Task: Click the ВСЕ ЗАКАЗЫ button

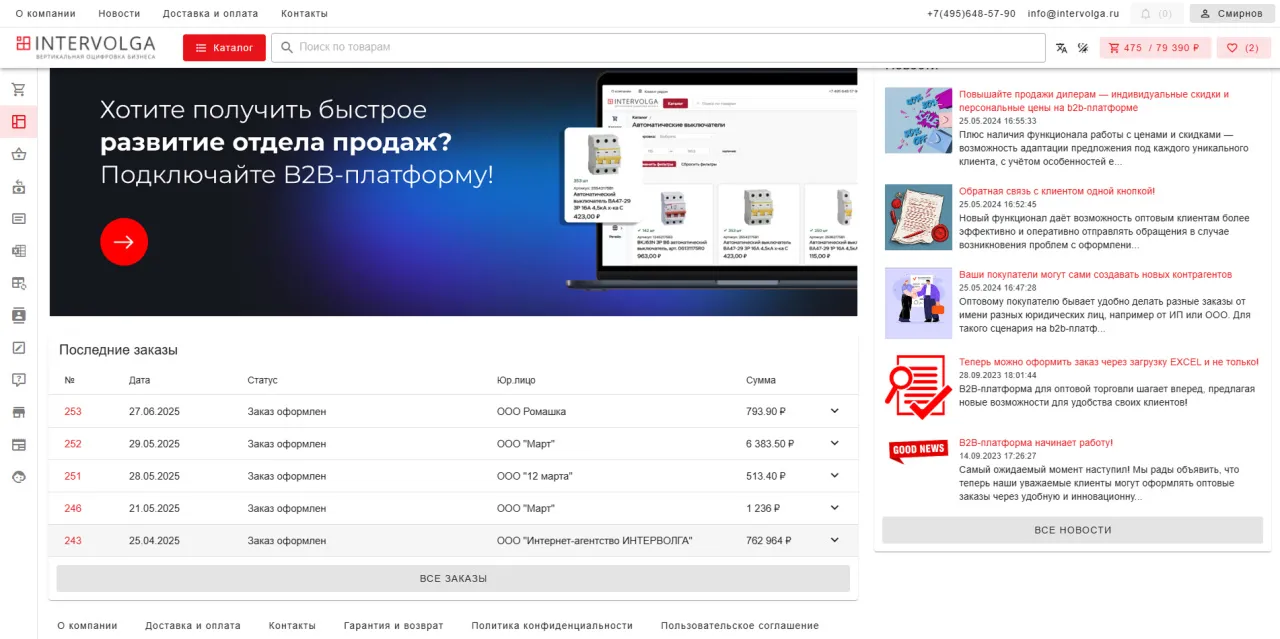Action: pos(453,578)
